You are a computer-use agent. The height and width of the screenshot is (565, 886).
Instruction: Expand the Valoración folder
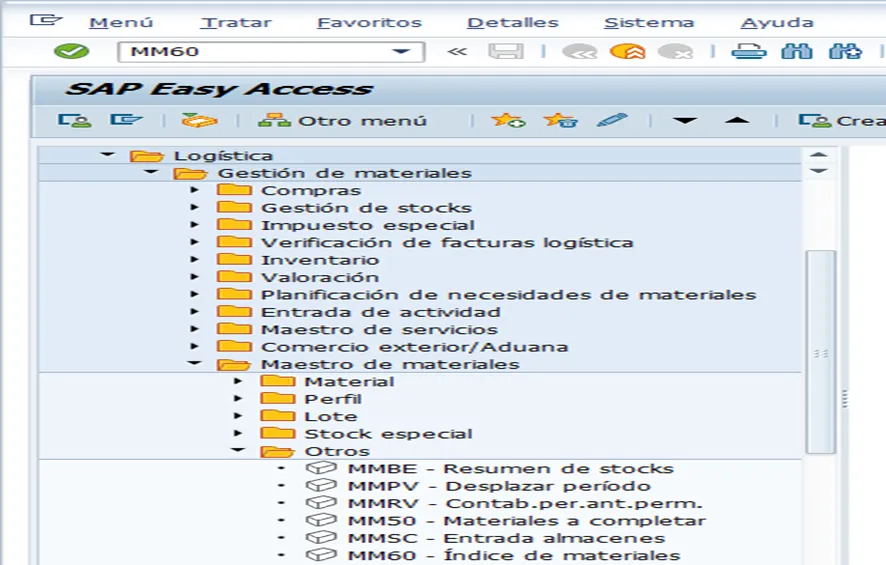pyautogui.click(x=194, y=277)
